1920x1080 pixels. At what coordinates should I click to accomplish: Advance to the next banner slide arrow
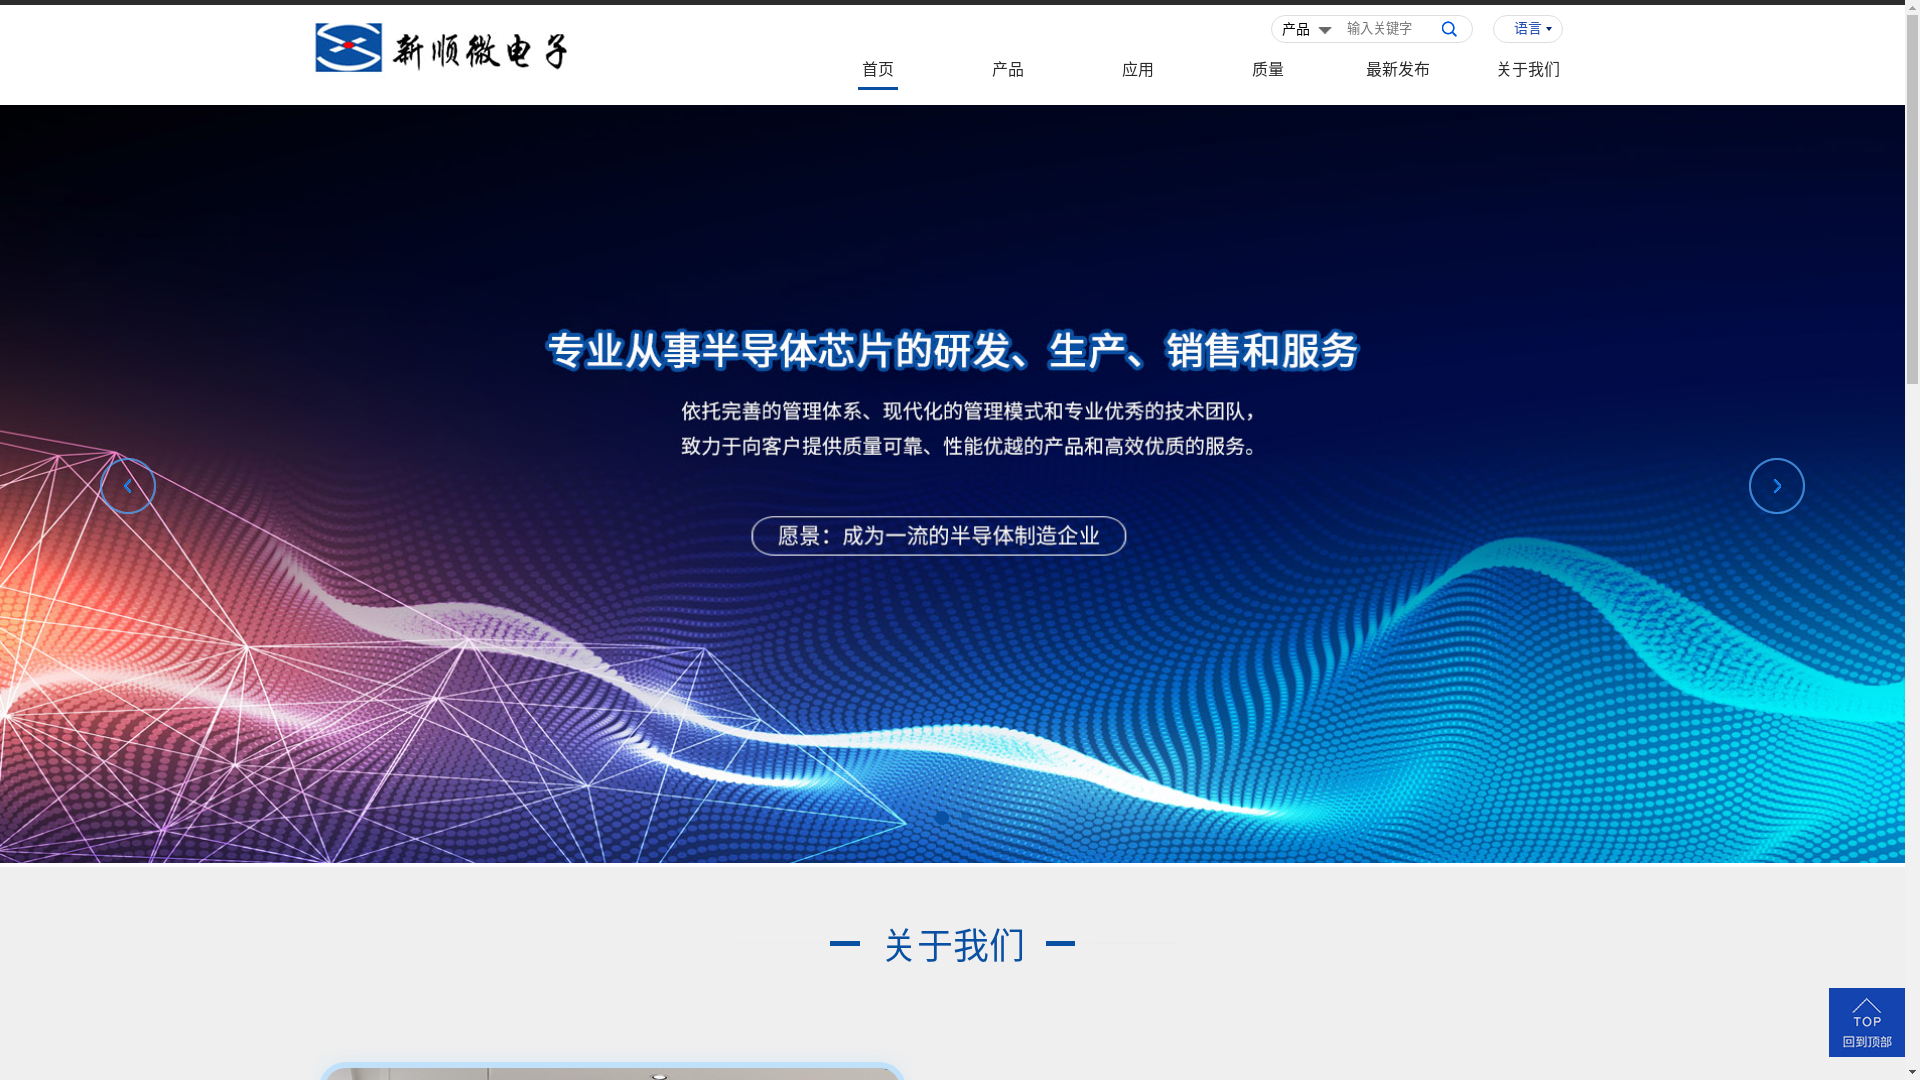pyautogui.click(x=1776, y=486)
